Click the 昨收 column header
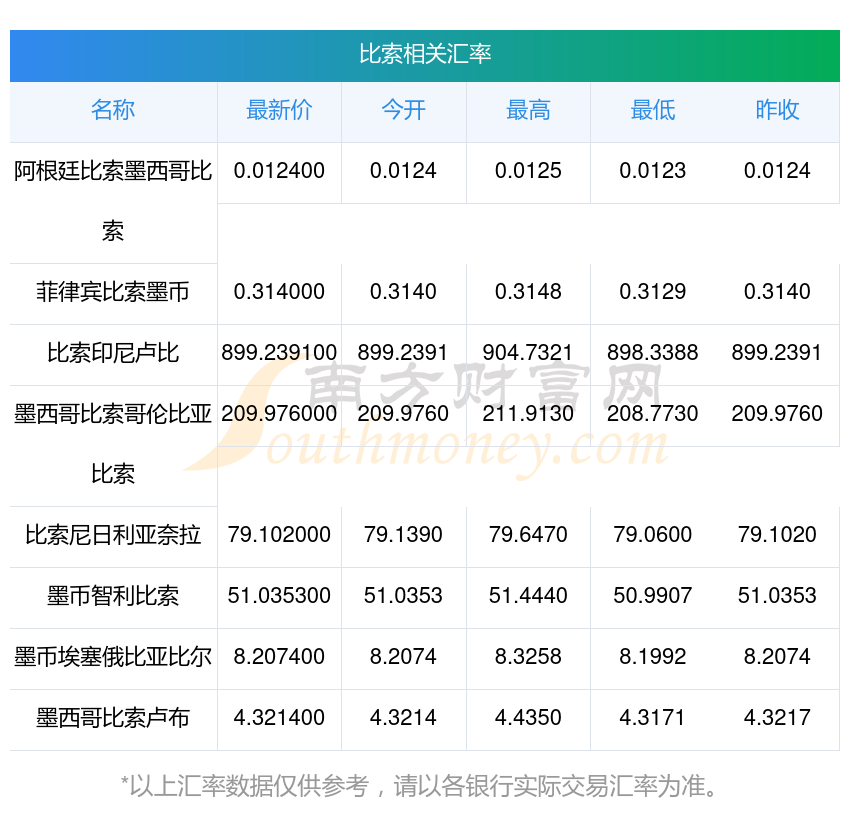 click(777, 111)
